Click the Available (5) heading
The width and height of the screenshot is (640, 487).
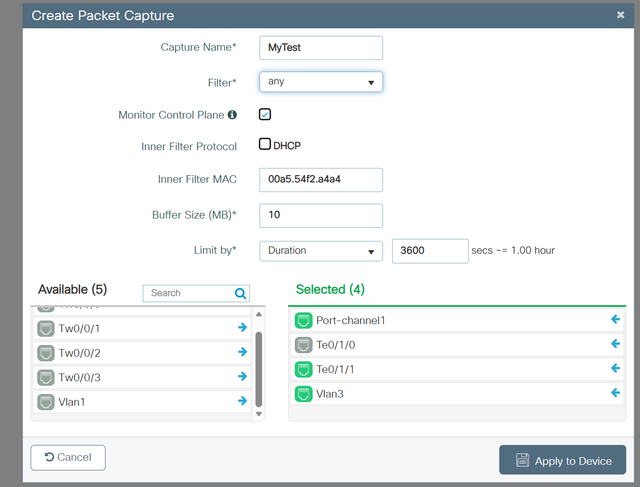point(73,289)
